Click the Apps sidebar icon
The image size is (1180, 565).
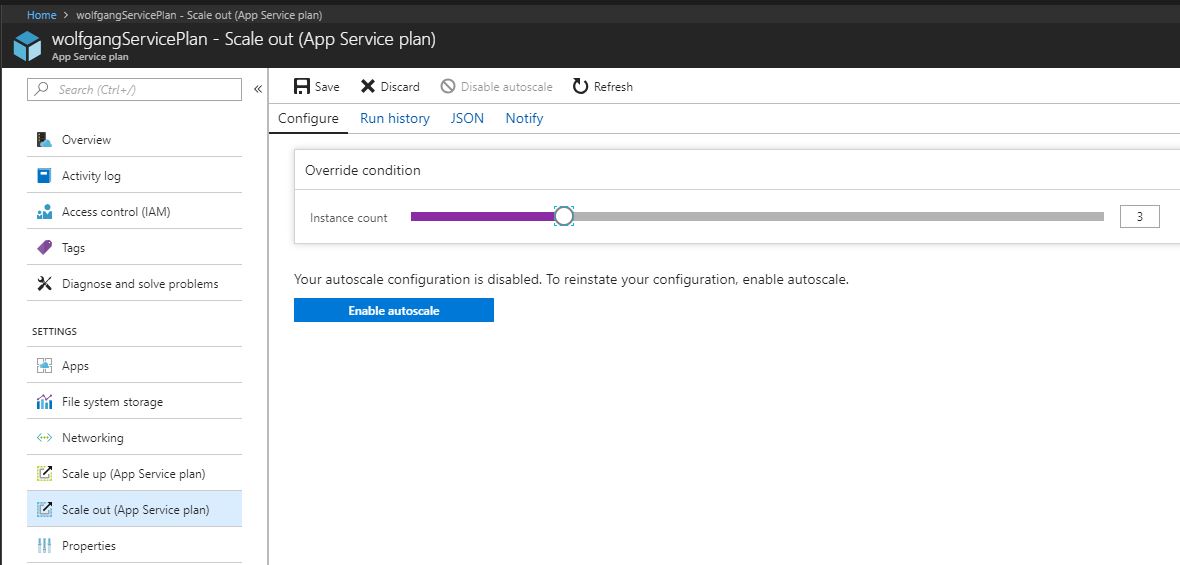tap(44, 366)
